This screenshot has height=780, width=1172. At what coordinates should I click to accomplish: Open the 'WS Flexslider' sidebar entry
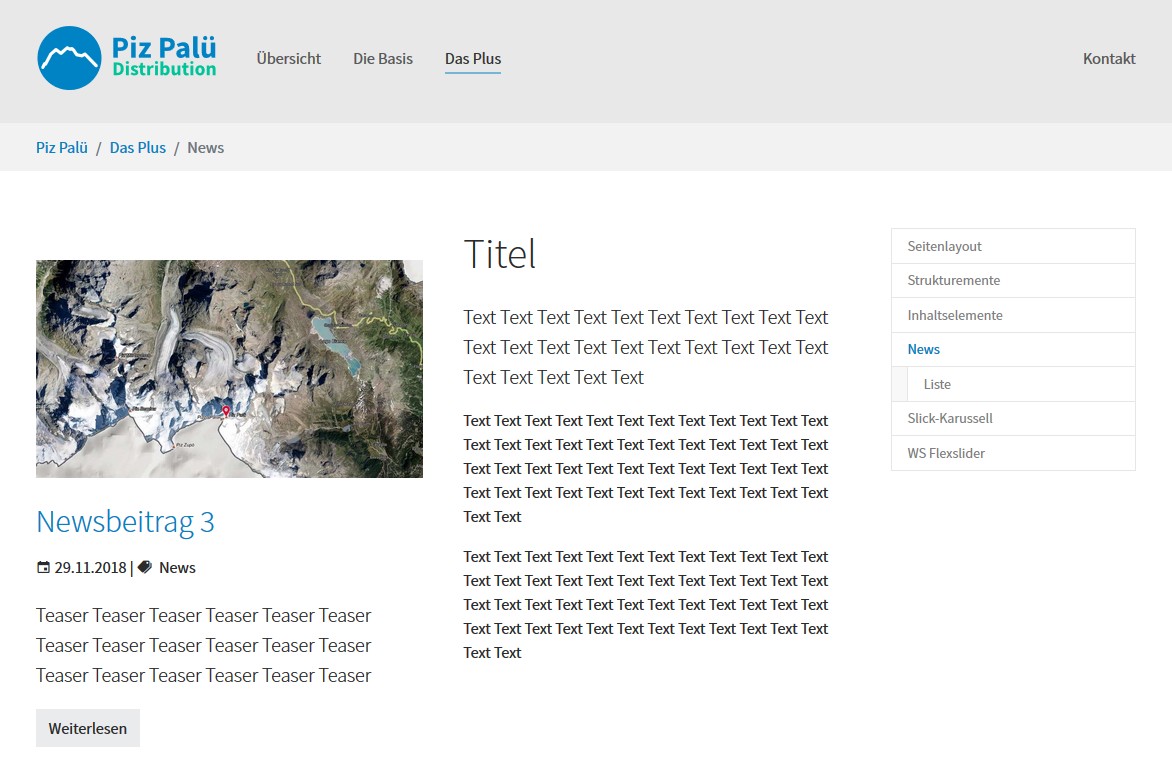(x=946, y=453)
